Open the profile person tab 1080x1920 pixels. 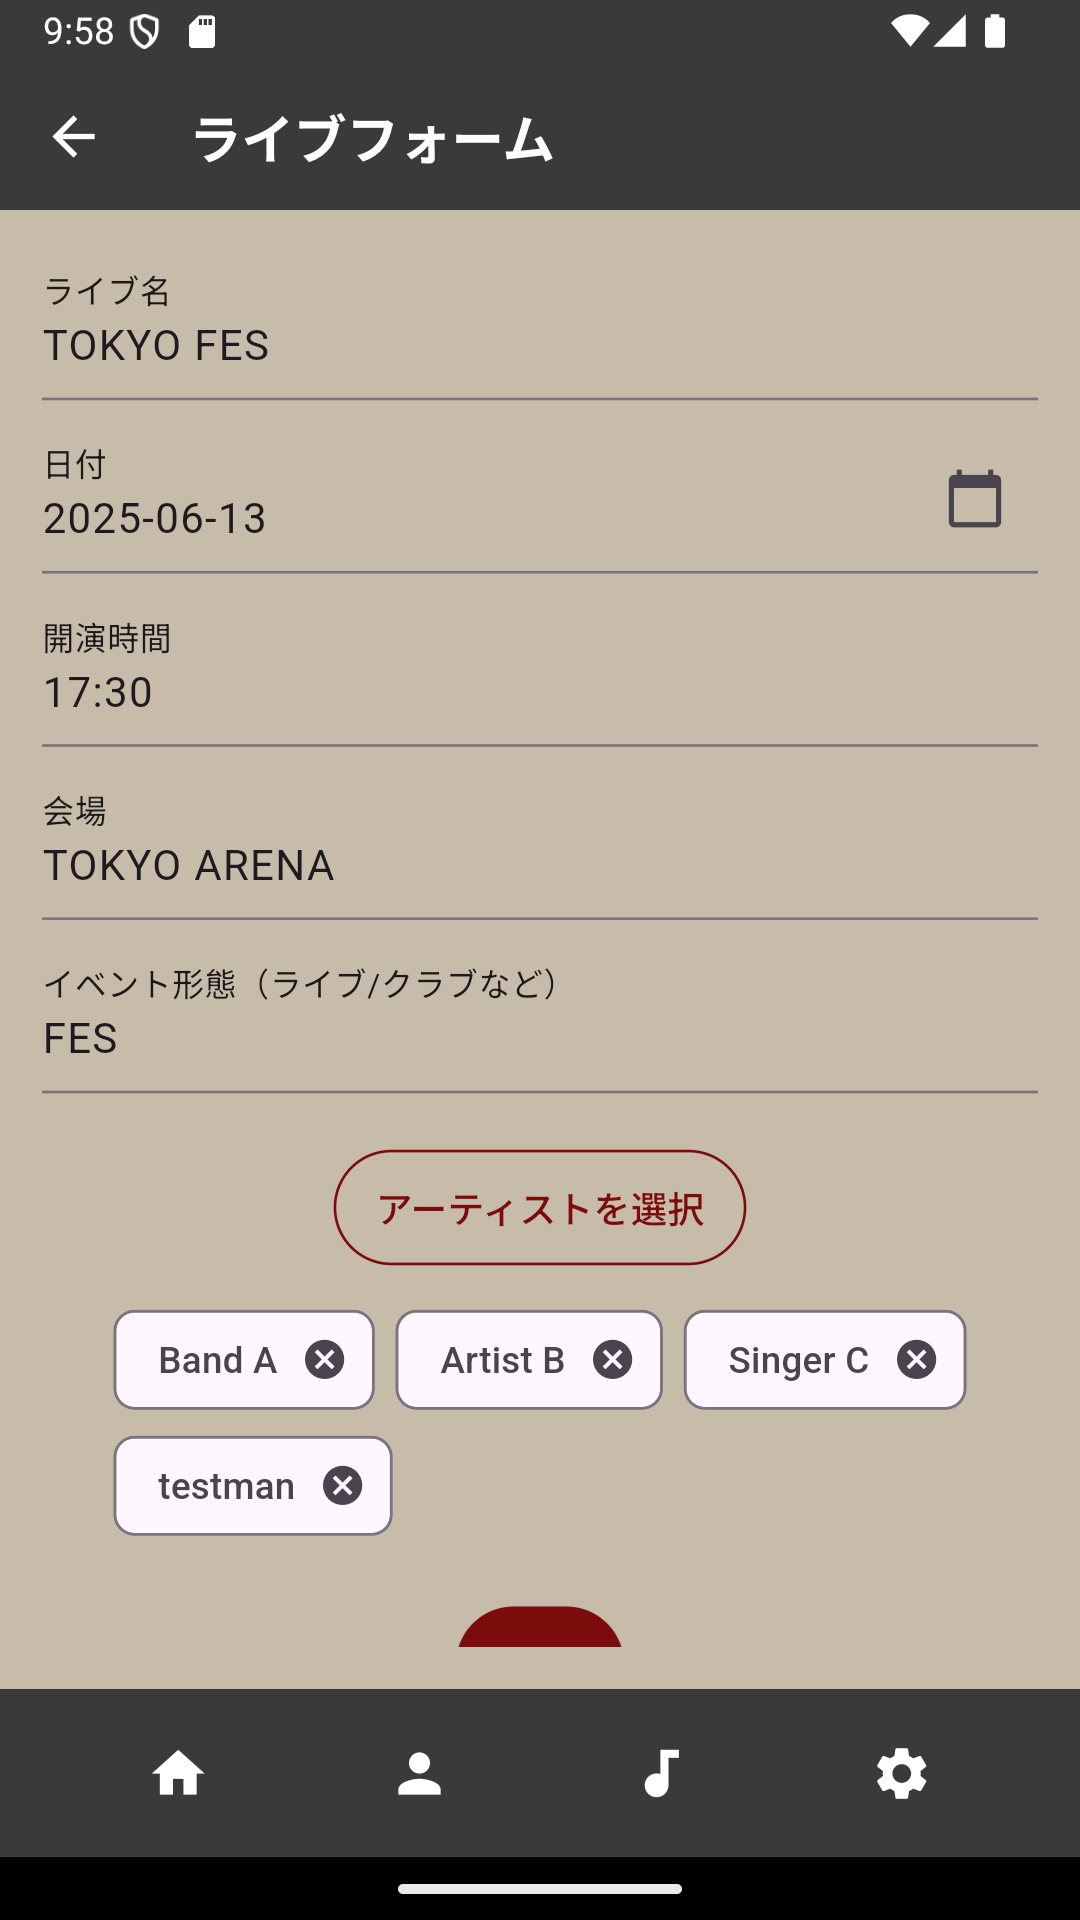click(419, 1774)
